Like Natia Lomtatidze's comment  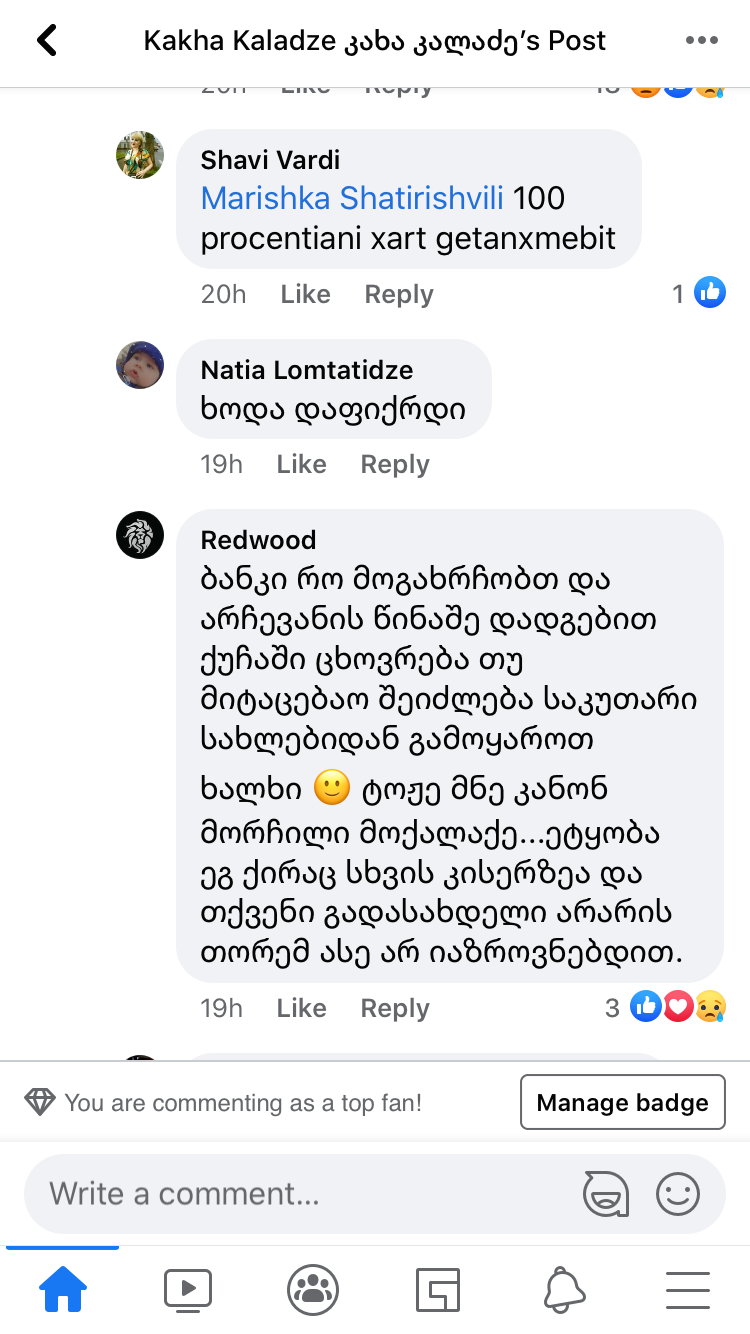(301, 464)
